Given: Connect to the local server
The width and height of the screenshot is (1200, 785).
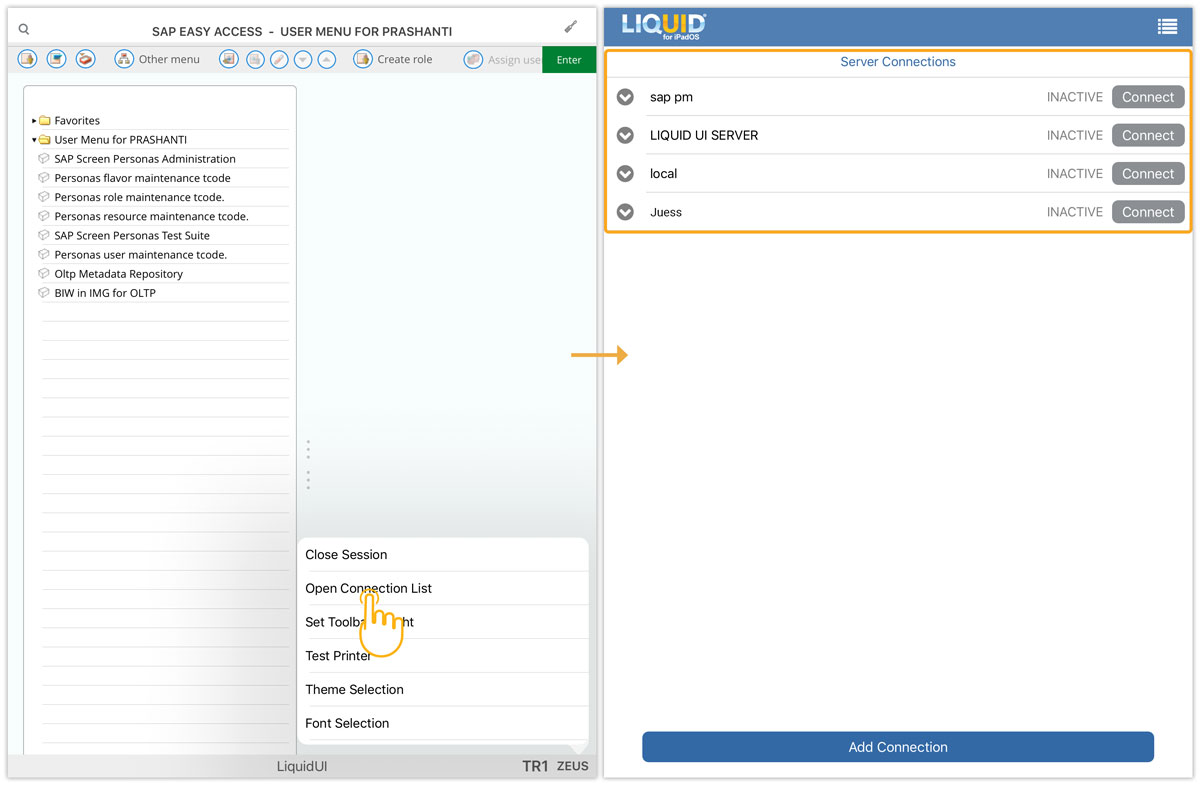Looking at the screenshot, I should pyautogui.click(x=1148, y=173).
